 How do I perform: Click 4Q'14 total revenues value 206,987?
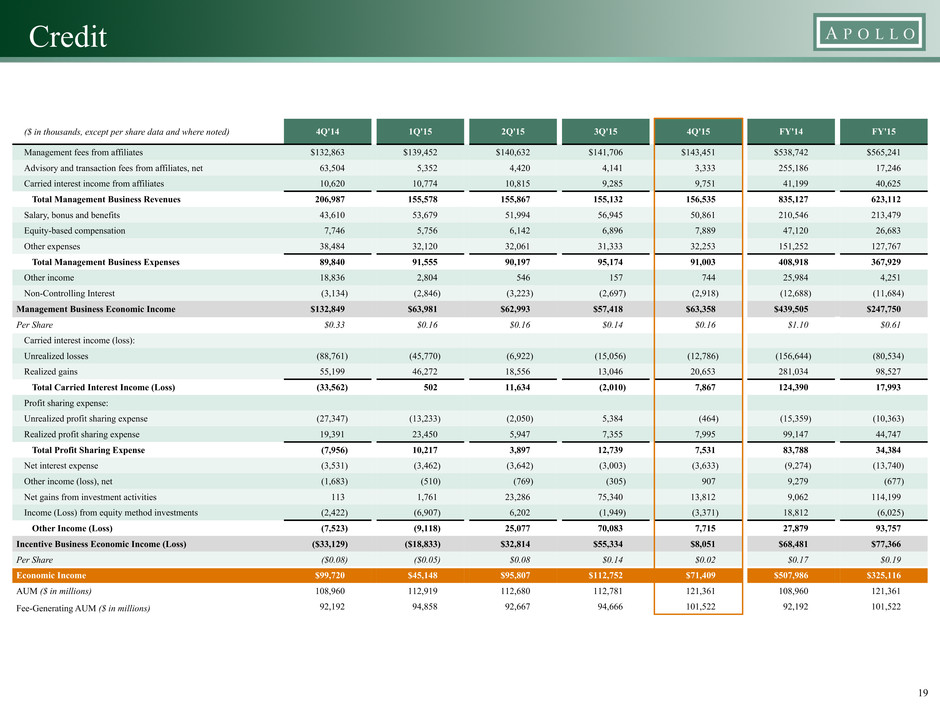[330, 200]
